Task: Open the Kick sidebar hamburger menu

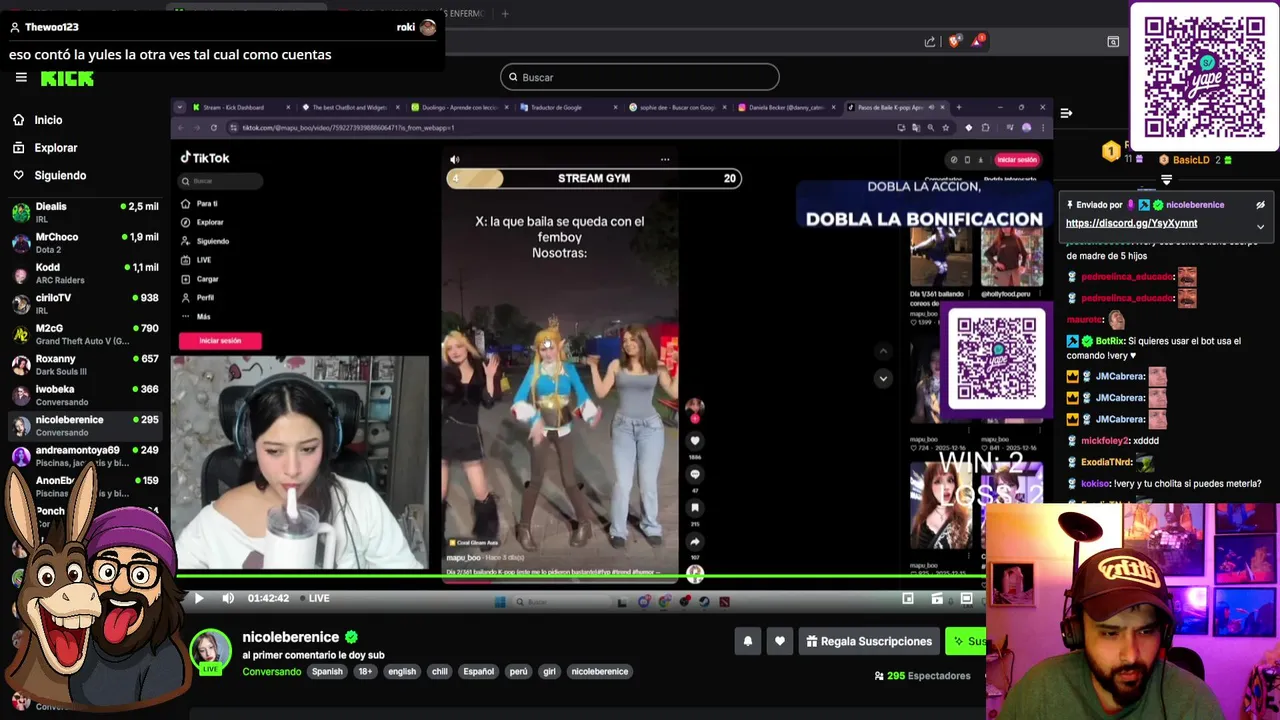Action: pos(21,78)
